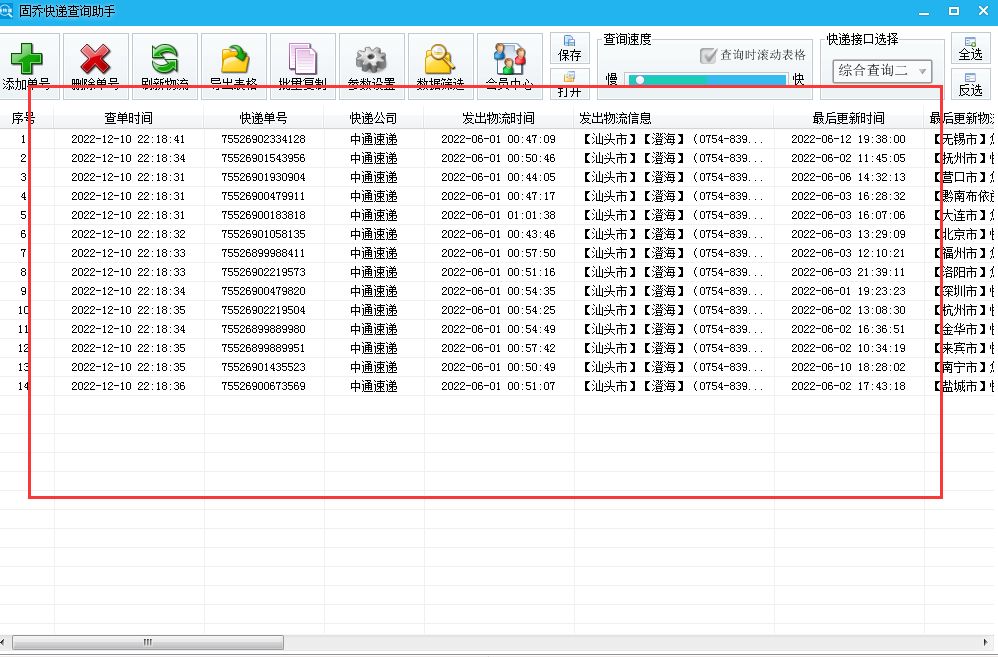Select the 刷新物流 refresh logistics icon

(165, 60)
